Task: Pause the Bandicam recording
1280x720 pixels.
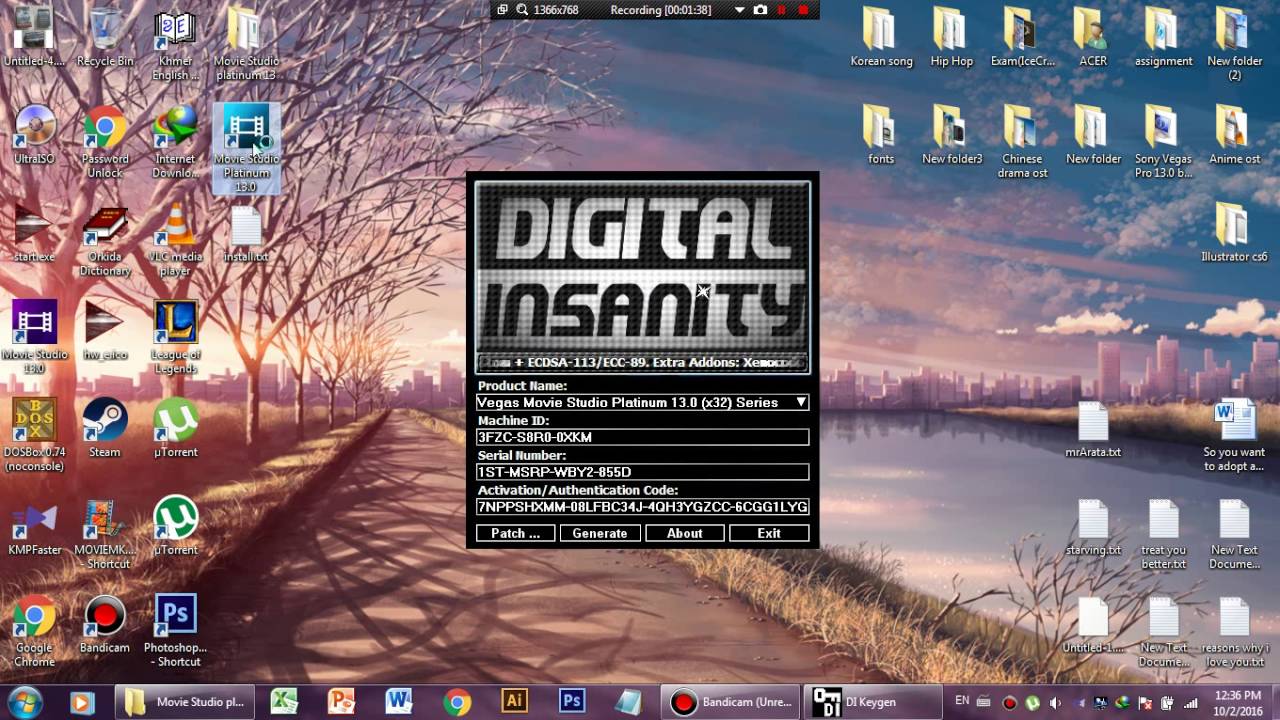Action: [782, 10]
